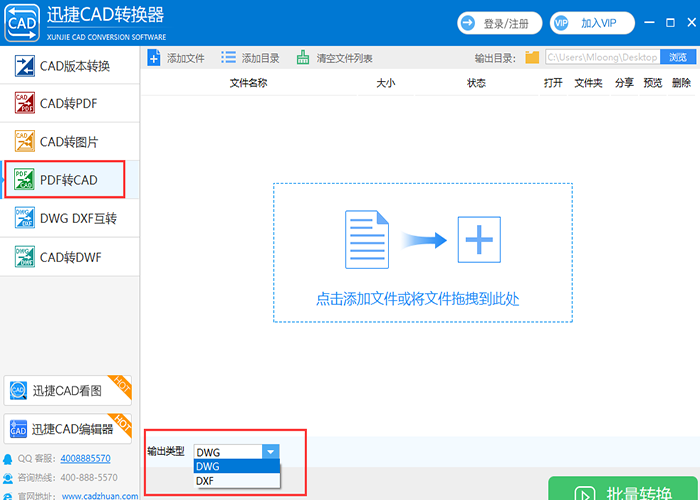Click the hotline headset icon
700x500 pixels.
tap(8, 478)
